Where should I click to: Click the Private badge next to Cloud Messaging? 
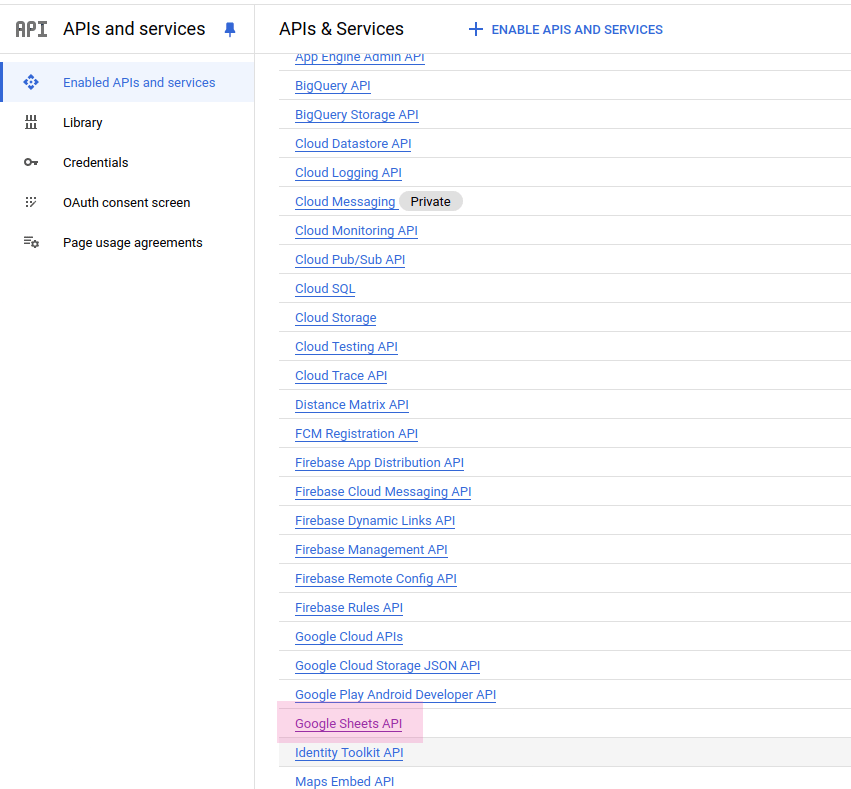pos(430,202)
